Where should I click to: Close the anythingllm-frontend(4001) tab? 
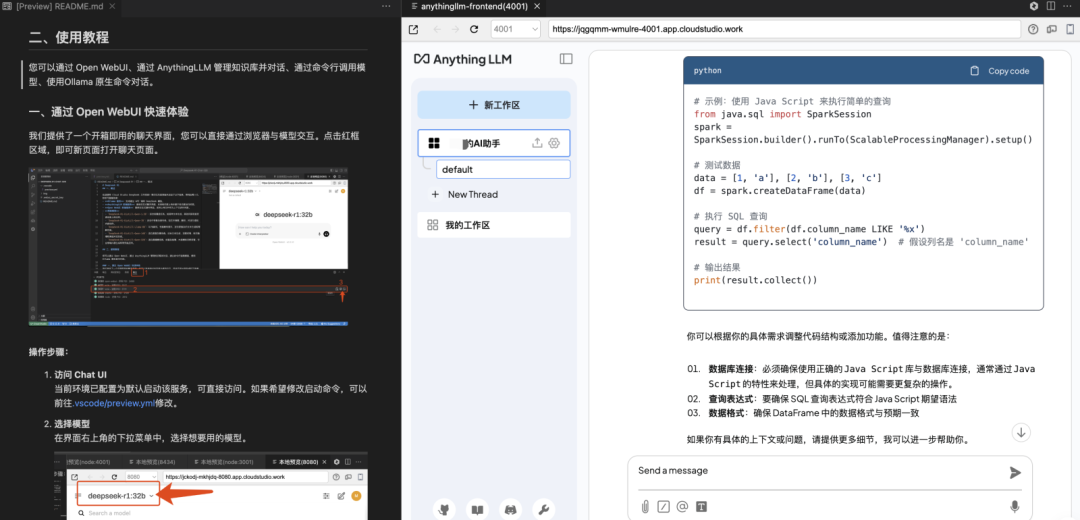(538, 6)
